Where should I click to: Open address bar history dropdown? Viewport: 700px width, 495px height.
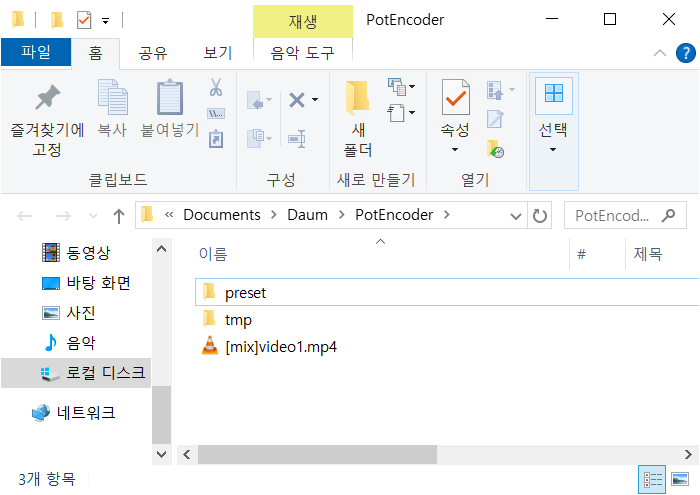click(516, 216)
